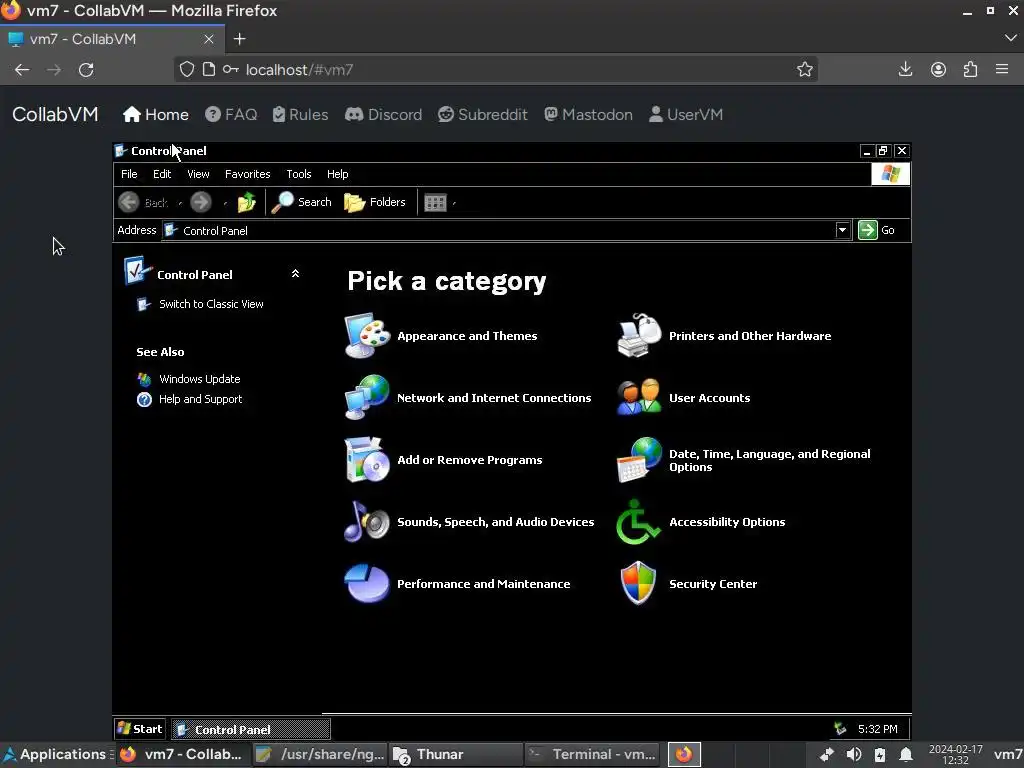Open Firefox hamburger application menu
1024x768 pixels.
[x=1002, y=69]
